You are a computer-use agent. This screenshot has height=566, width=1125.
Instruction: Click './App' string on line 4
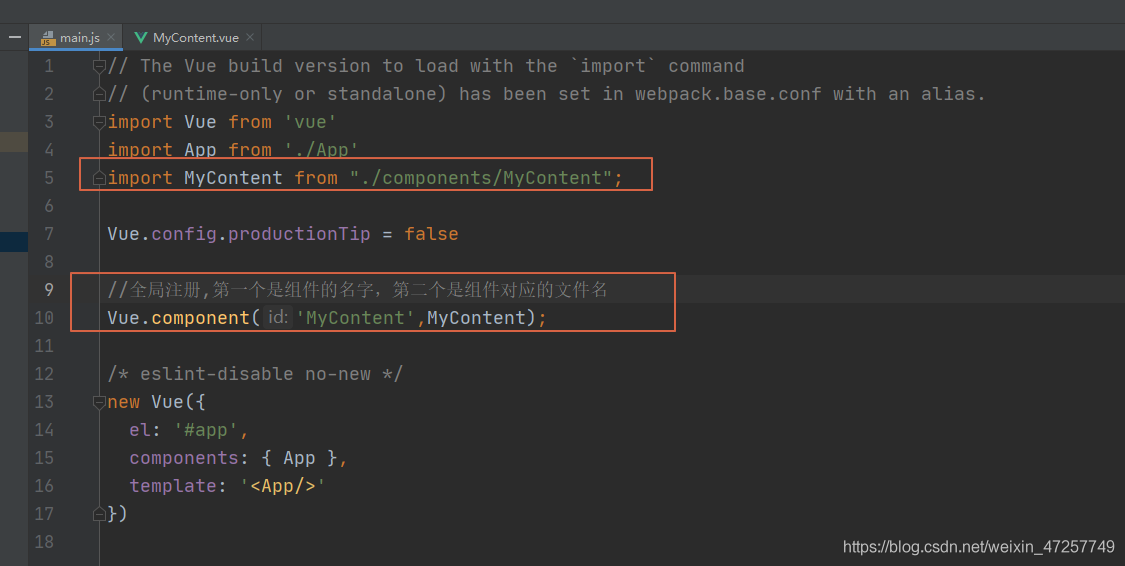point(321,150)
